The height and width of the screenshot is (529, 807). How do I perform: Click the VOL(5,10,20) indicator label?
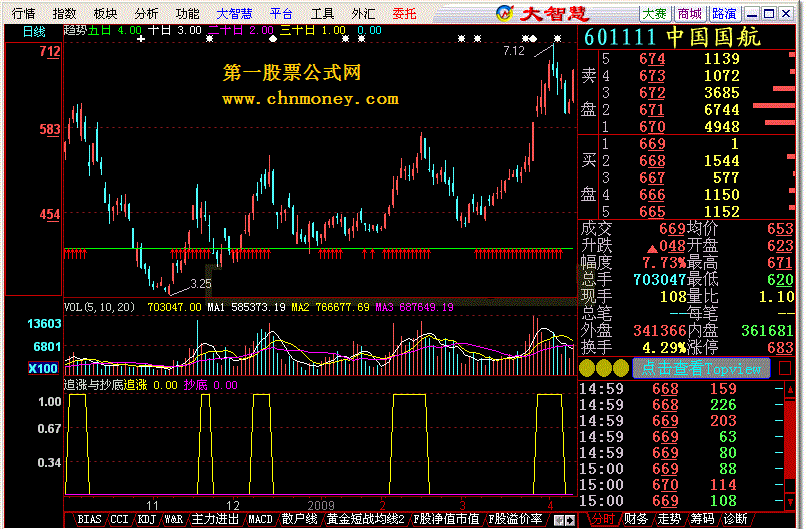(99, 307)
